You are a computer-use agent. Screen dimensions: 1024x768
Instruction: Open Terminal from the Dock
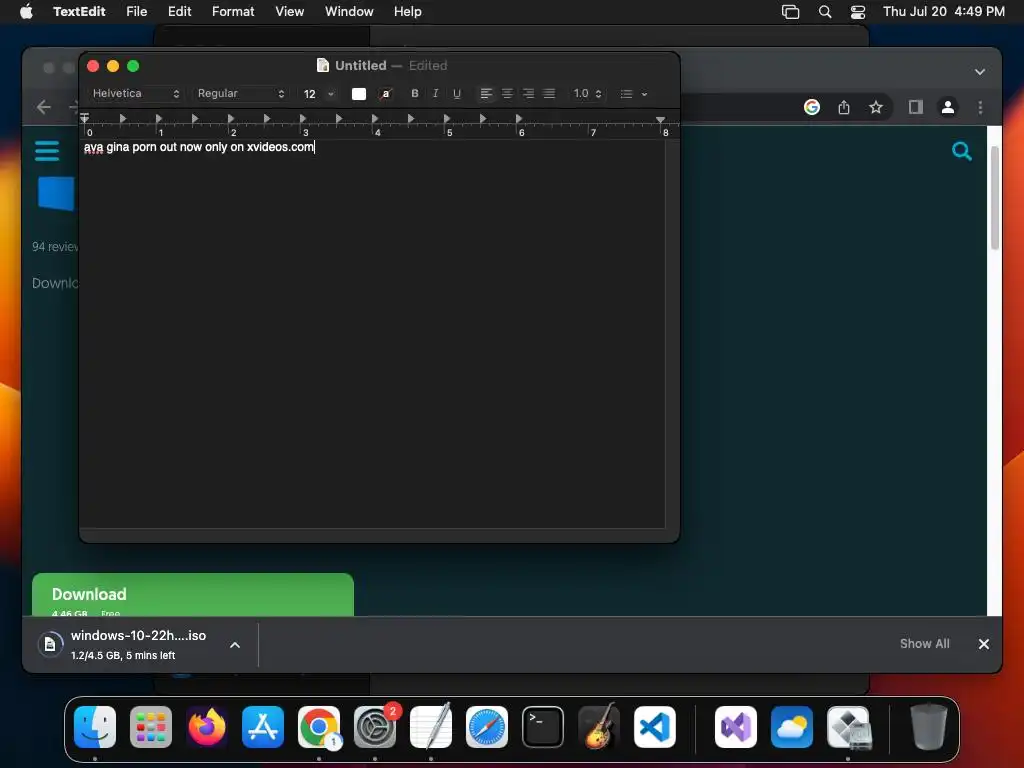[x=543, y=727]
